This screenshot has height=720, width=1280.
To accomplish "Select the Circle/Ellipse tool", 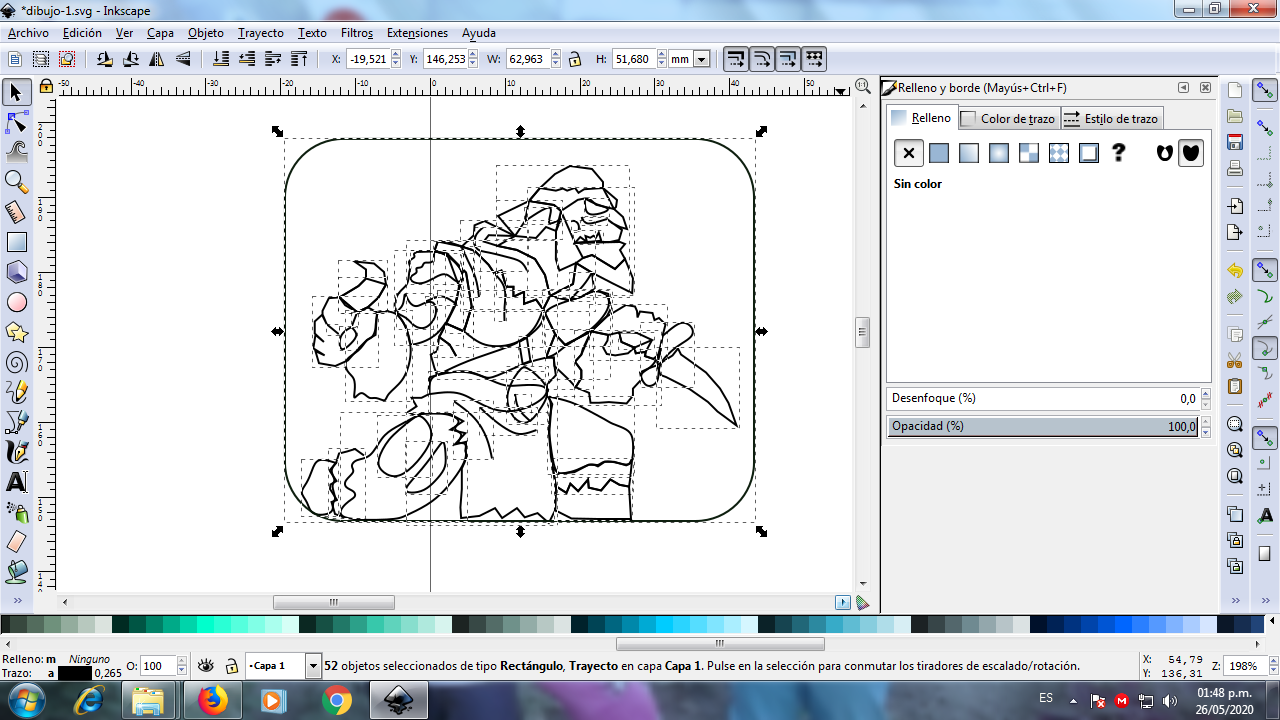I will (16, 302).
